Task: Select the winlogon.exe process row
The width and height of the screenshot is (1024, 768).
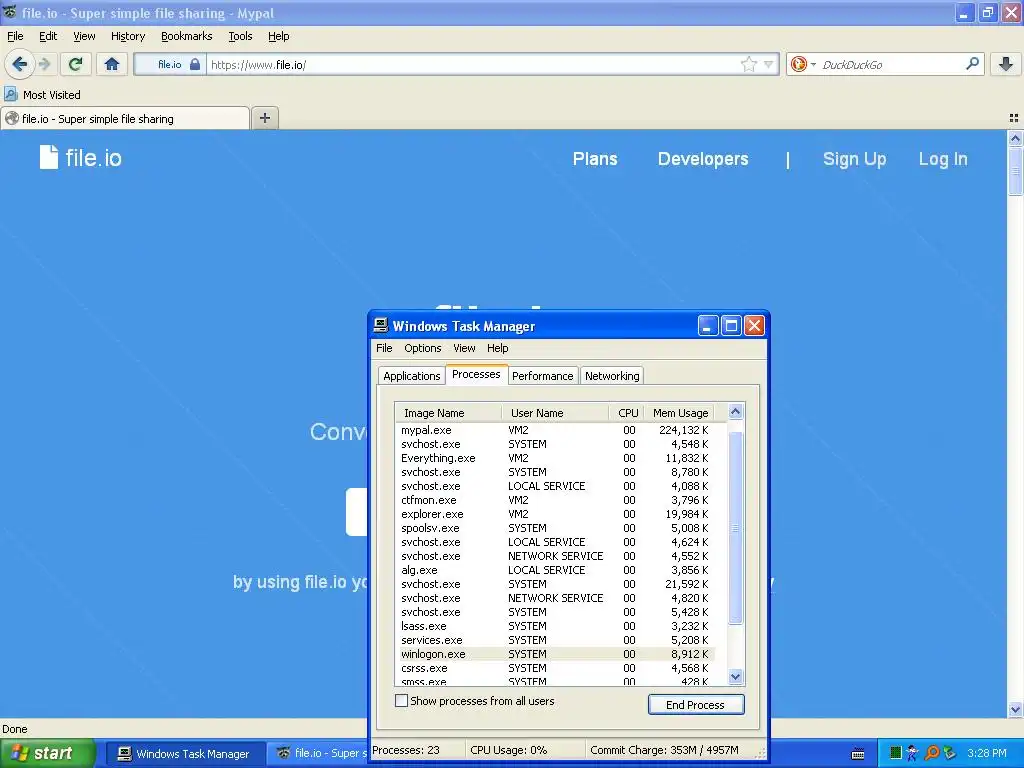Action: [556, 654]
